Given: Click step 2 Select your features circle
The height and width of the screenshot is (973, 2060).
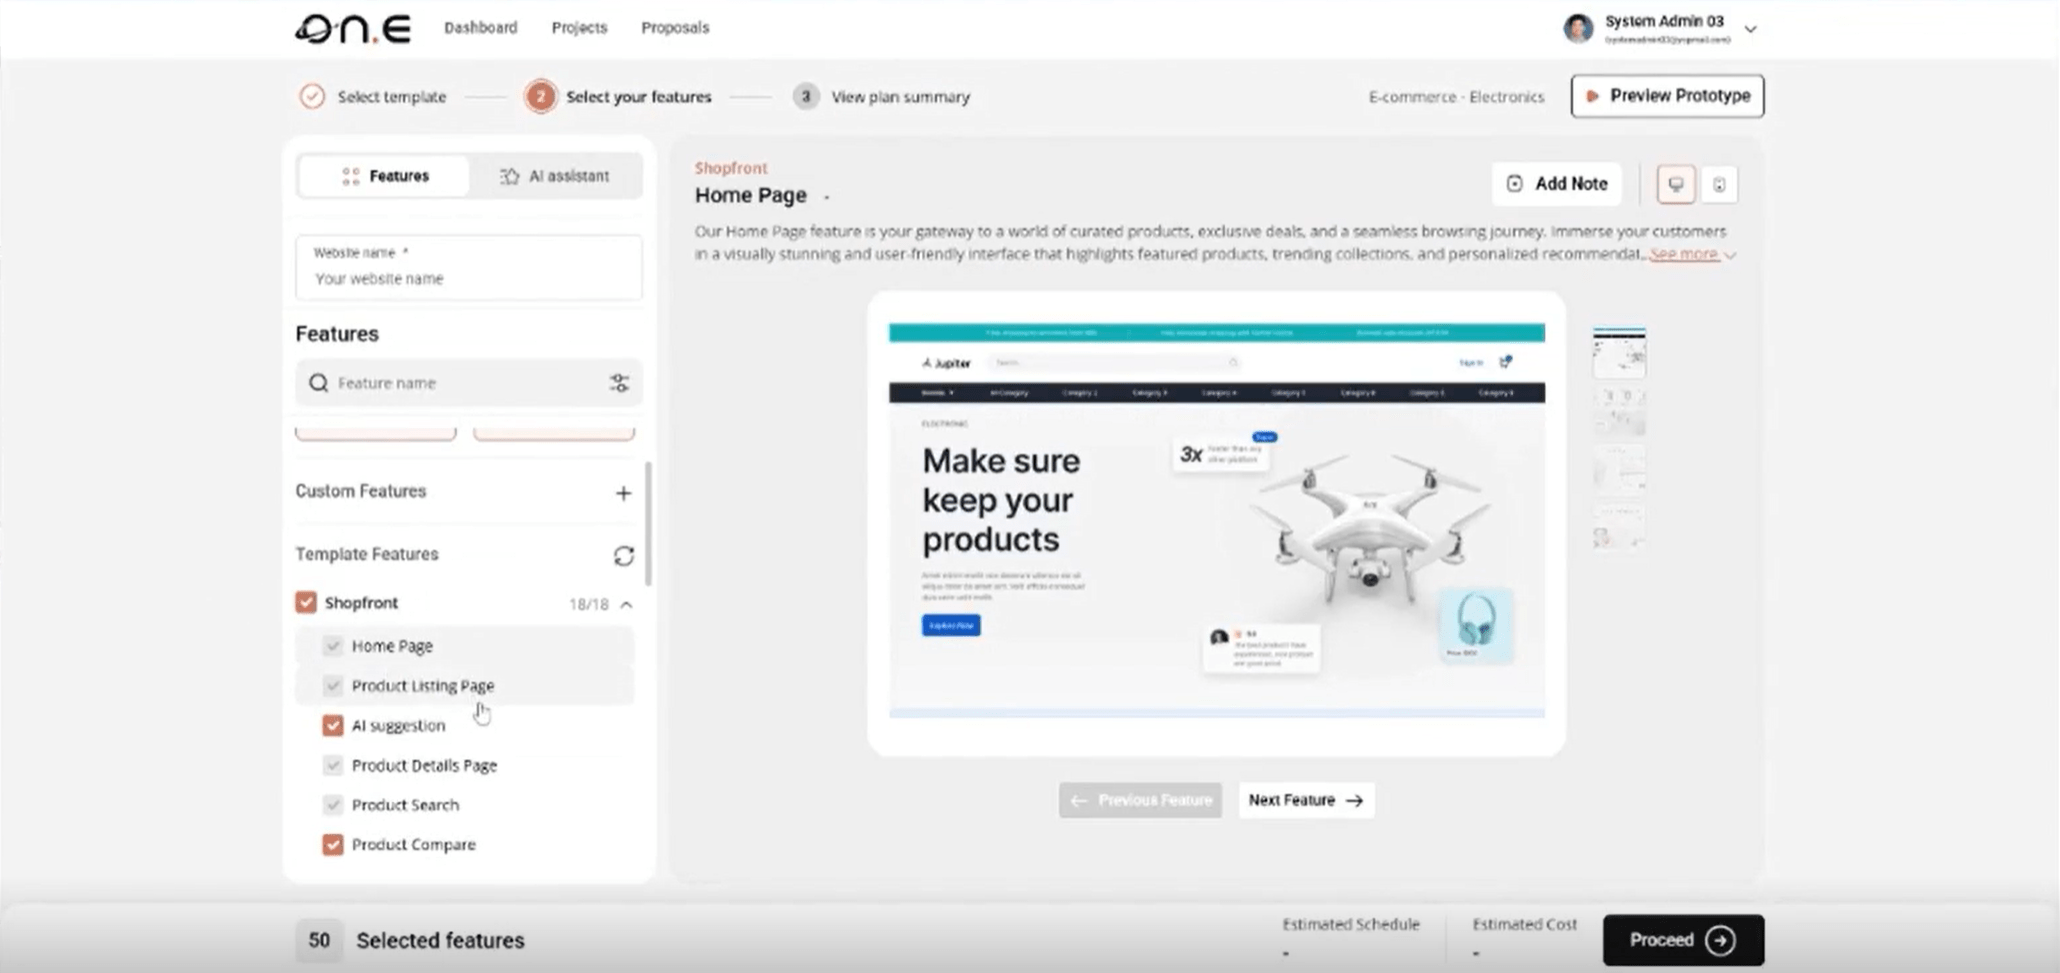Looking at the screenshot, I should pos(540,97).
